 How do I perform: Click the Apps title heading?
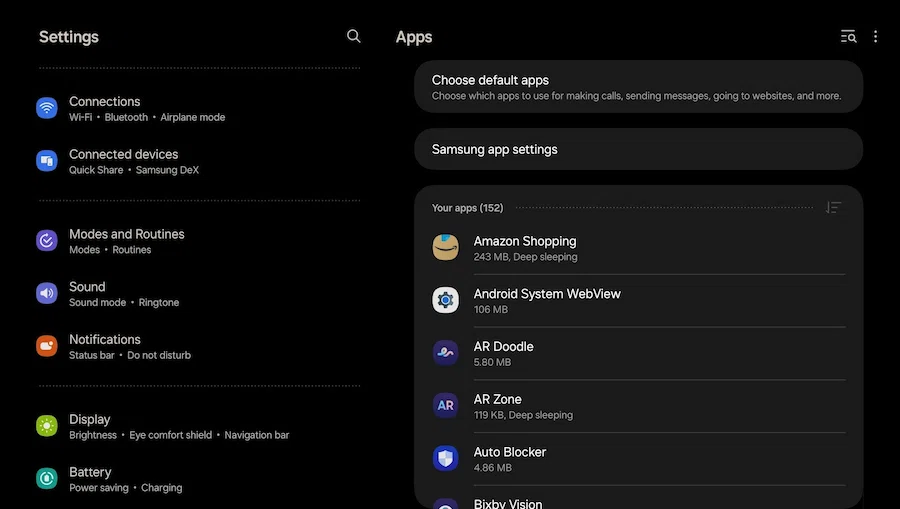pos(414,37)
